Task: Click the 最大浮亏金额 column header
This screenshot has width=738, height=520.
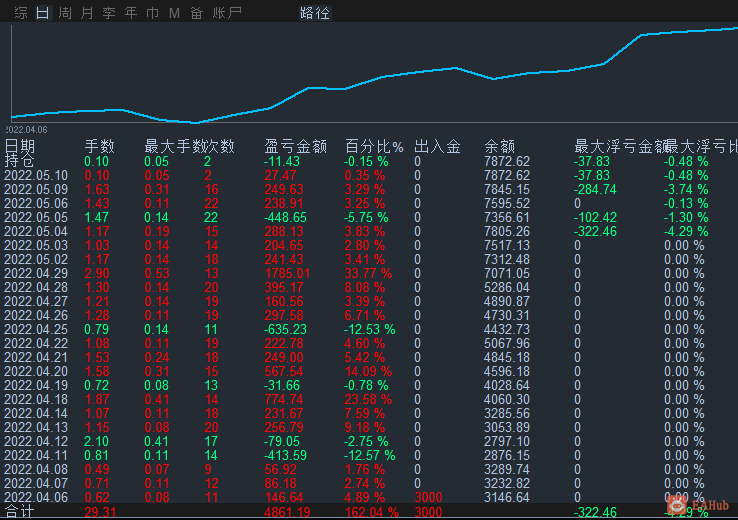Action: click(x=619, y=146)
